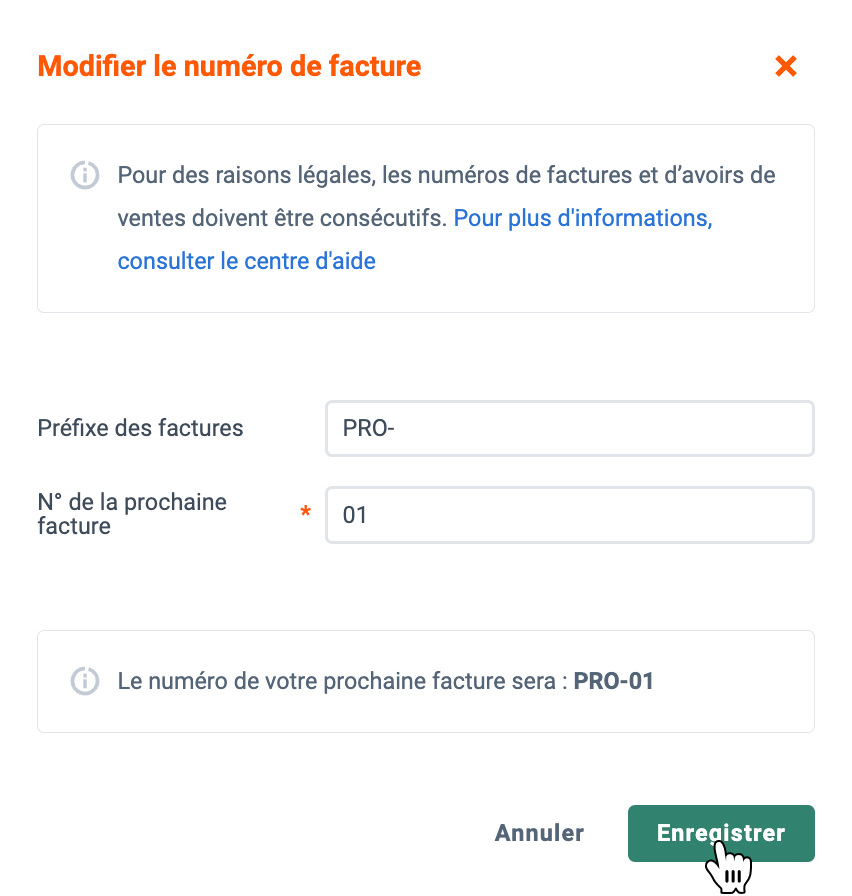The height and width of the screenshot is (896, 852).
Task: Click 'ventes doivent être consécutifs' sentence
Action: (282, 218)
